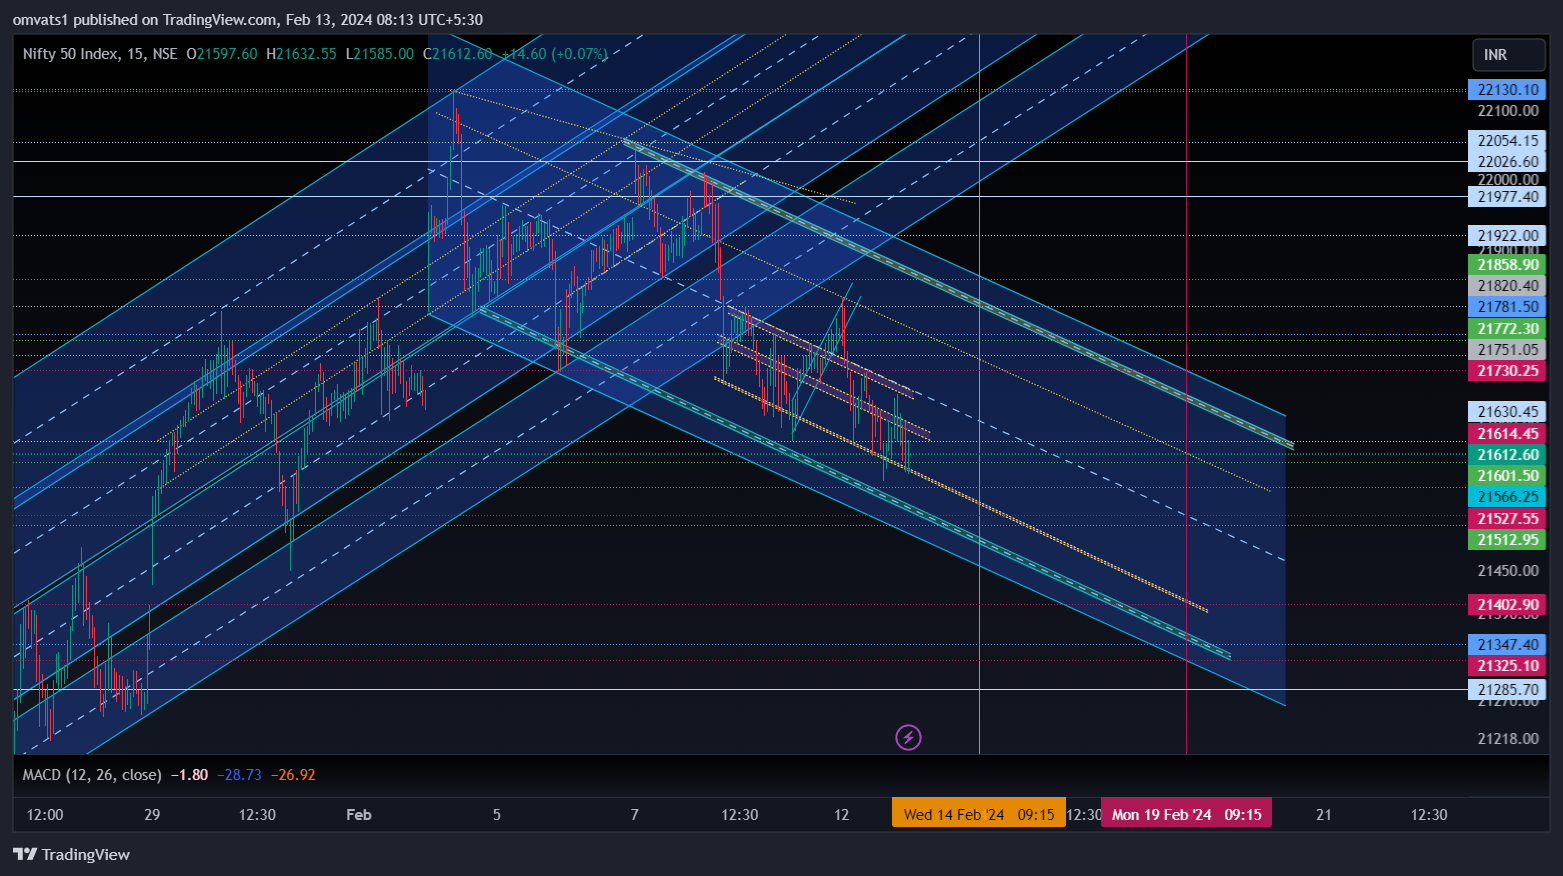The width and height of the screenshot is (1563, 876).
Task: Click the blue 21781.50 price label
Action: [1507, 307]
